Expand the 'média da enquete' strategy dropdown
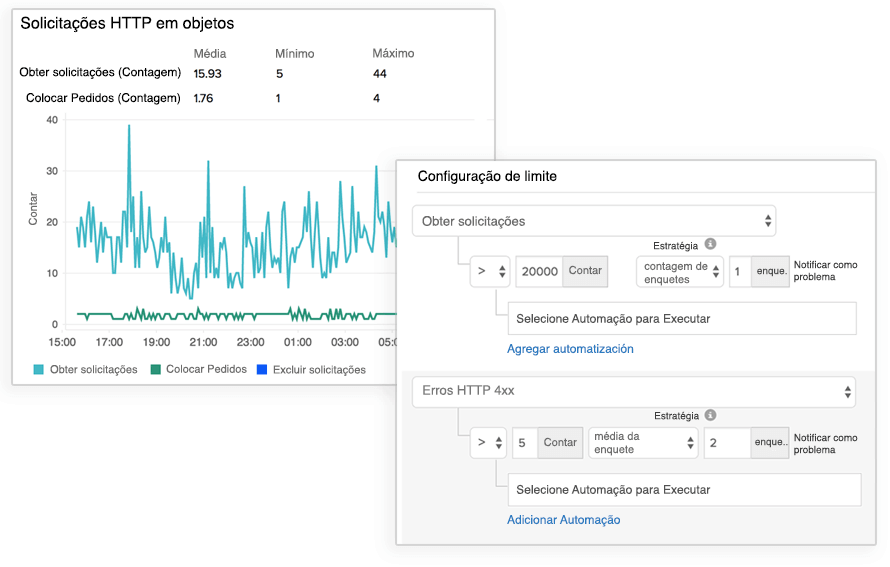Image resolution: width=890 pixels, height=567 pixels. [x=643, y=442]
